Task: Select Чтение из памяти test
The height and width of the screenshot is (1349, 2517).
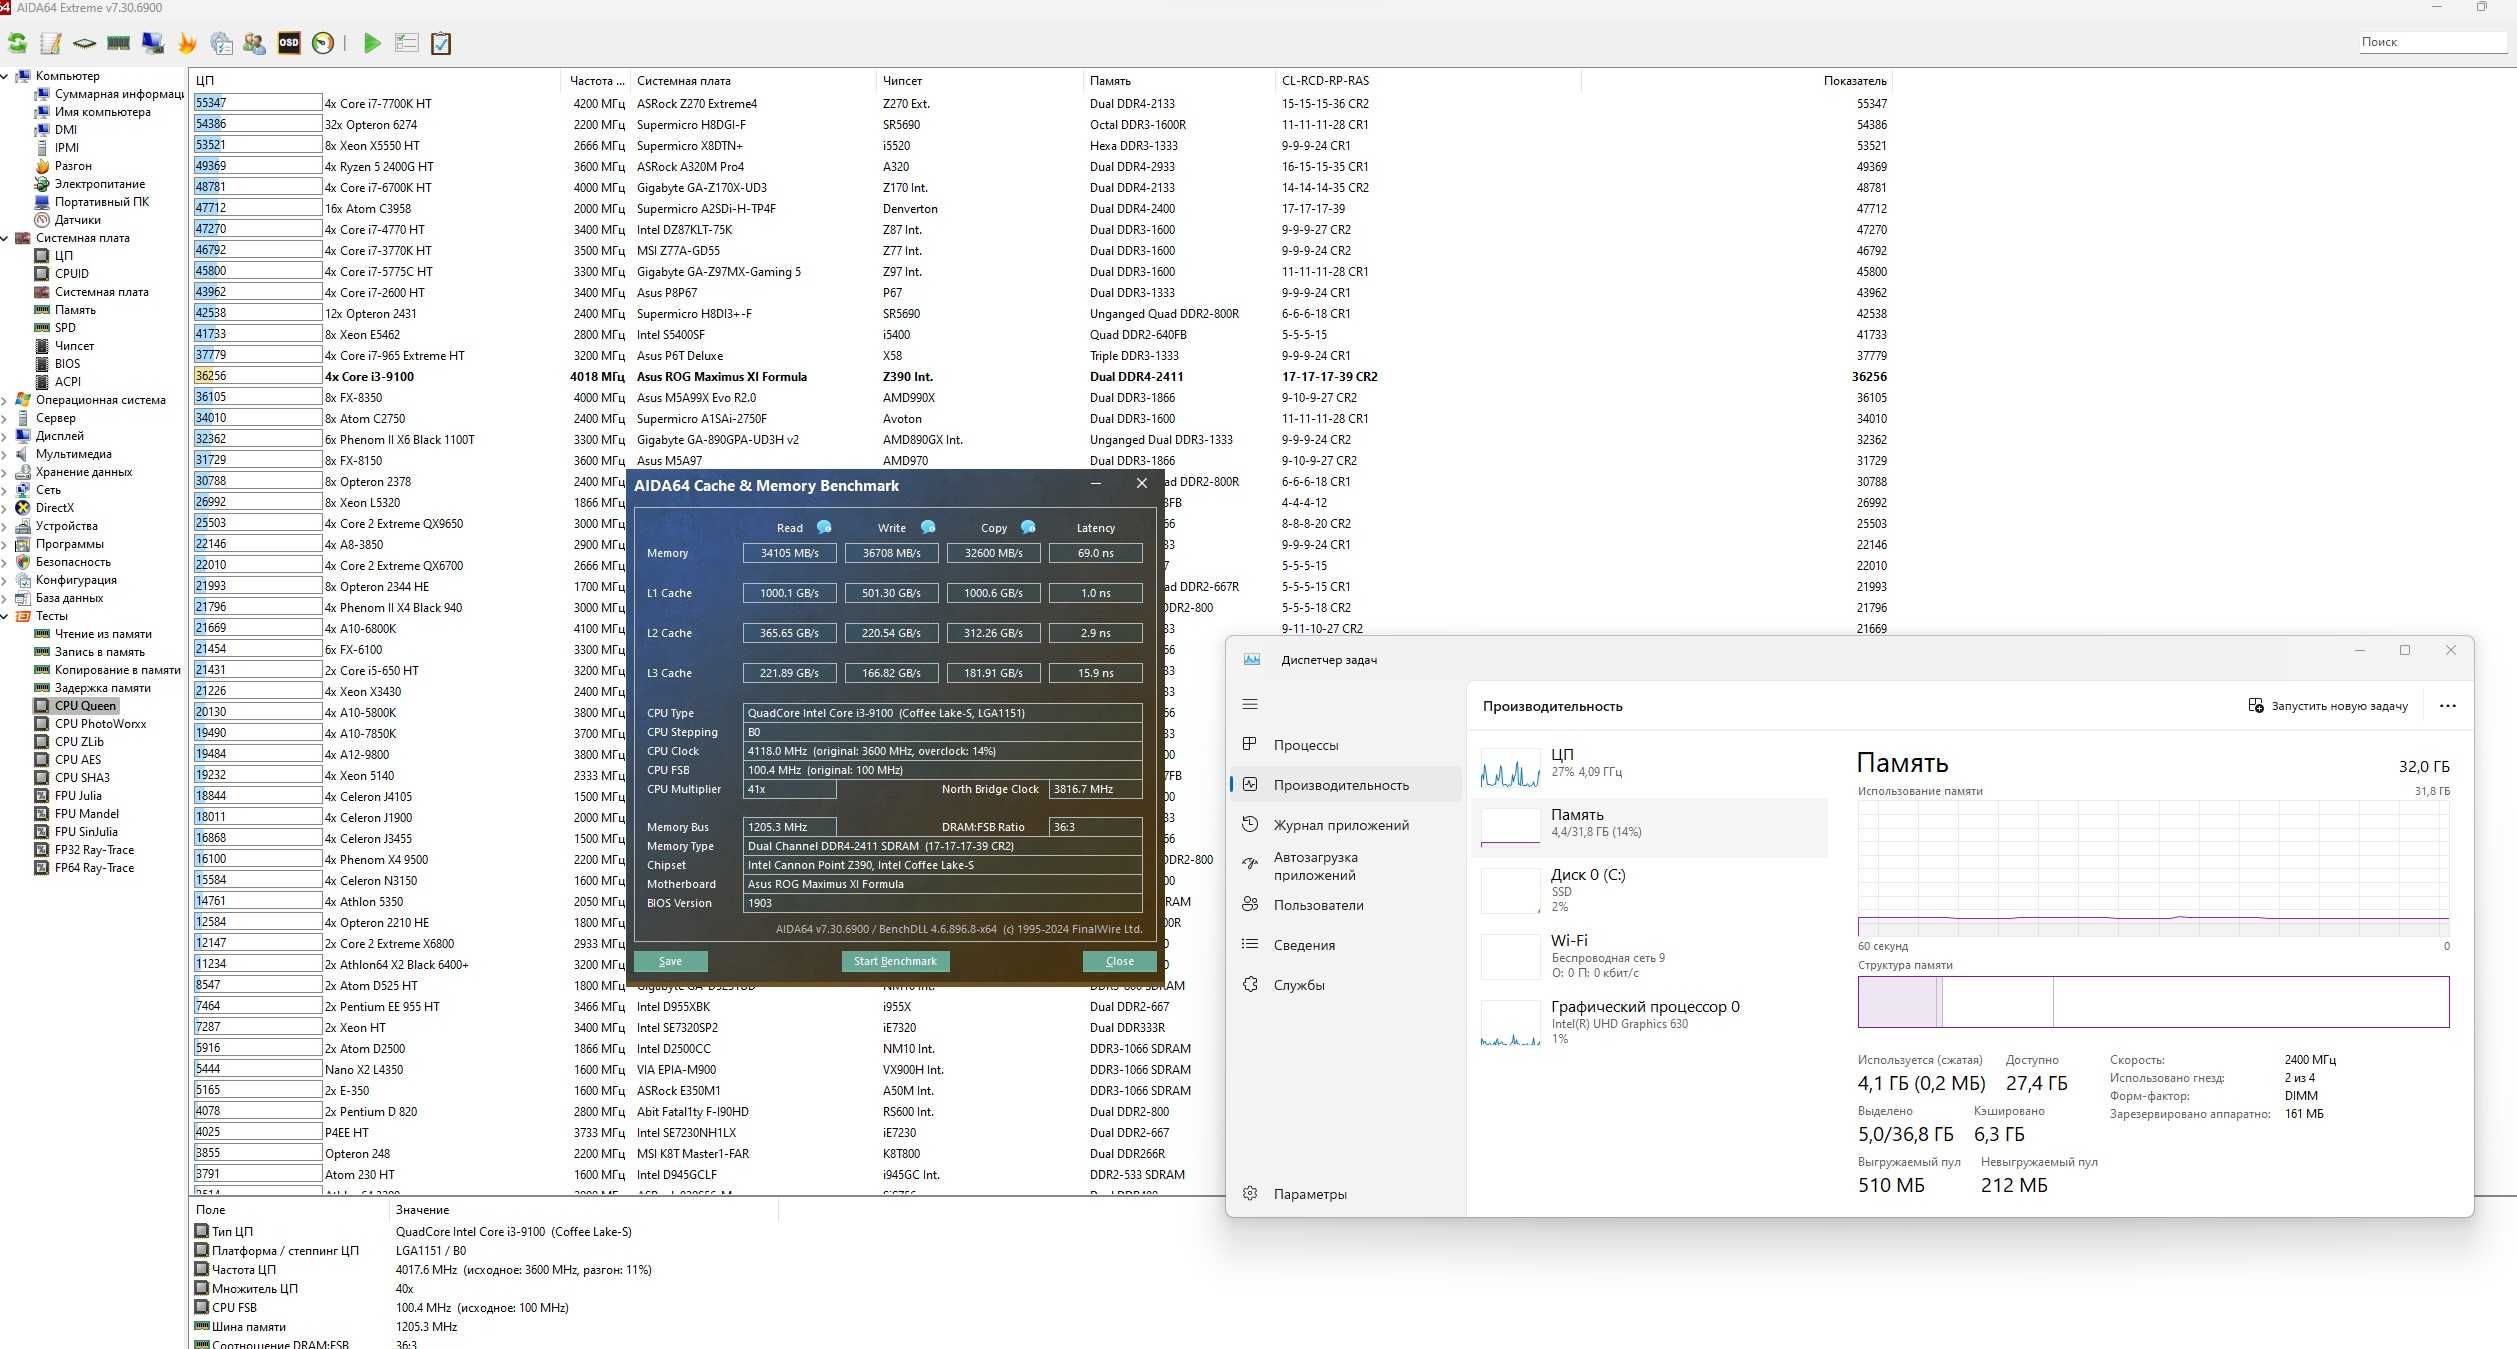Action: click(x=93, y=634)
